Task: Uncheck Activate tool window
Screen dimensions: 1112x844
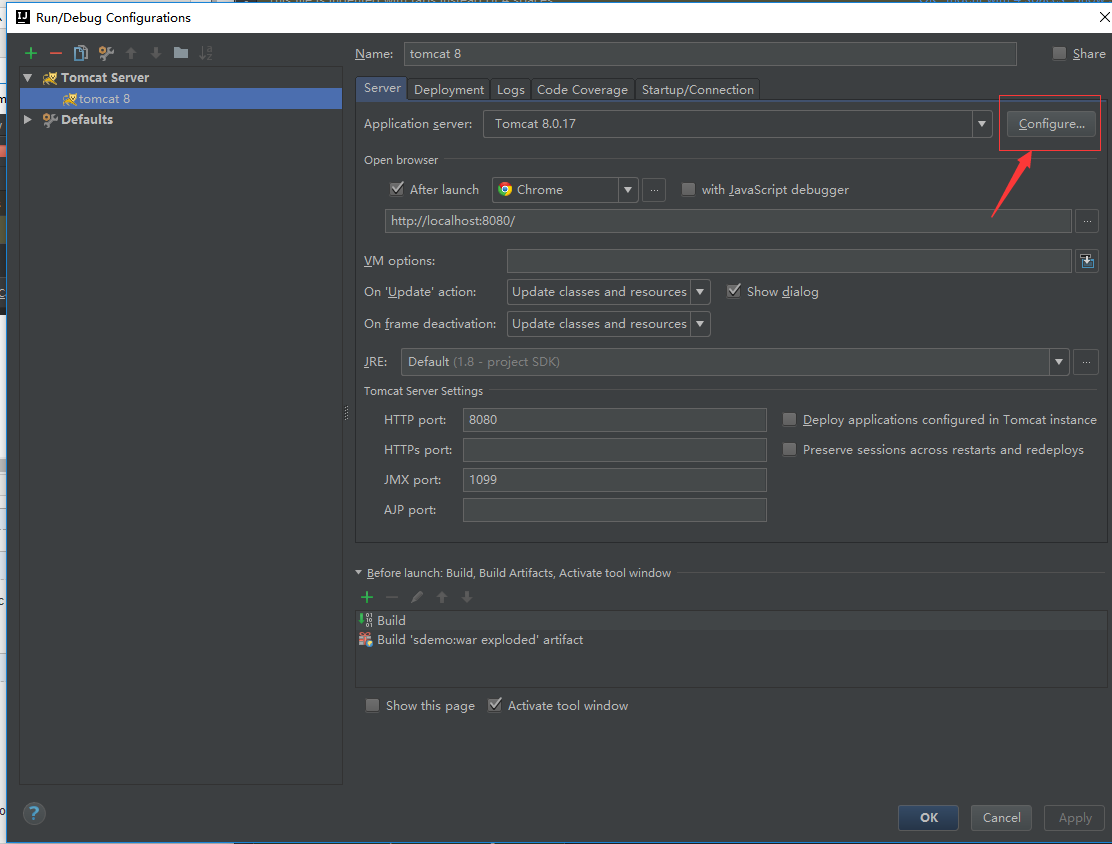Action: tap(495, 706)
